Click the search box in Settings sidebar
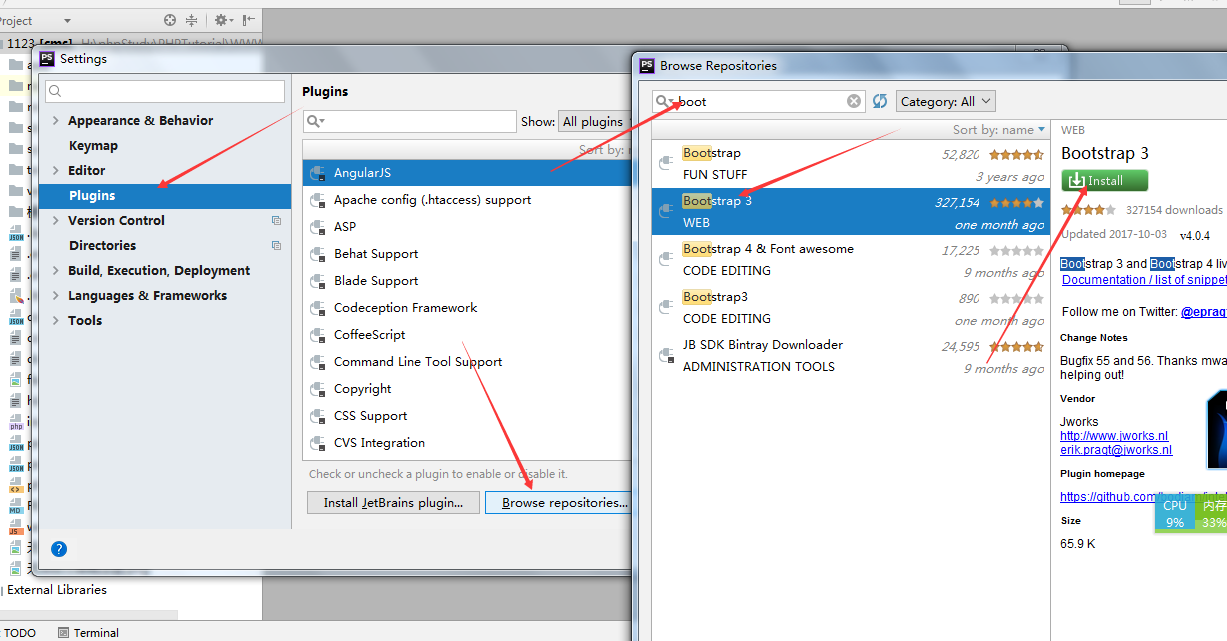This screenshot has width=1227, height=641. click(x=165, y=91)
